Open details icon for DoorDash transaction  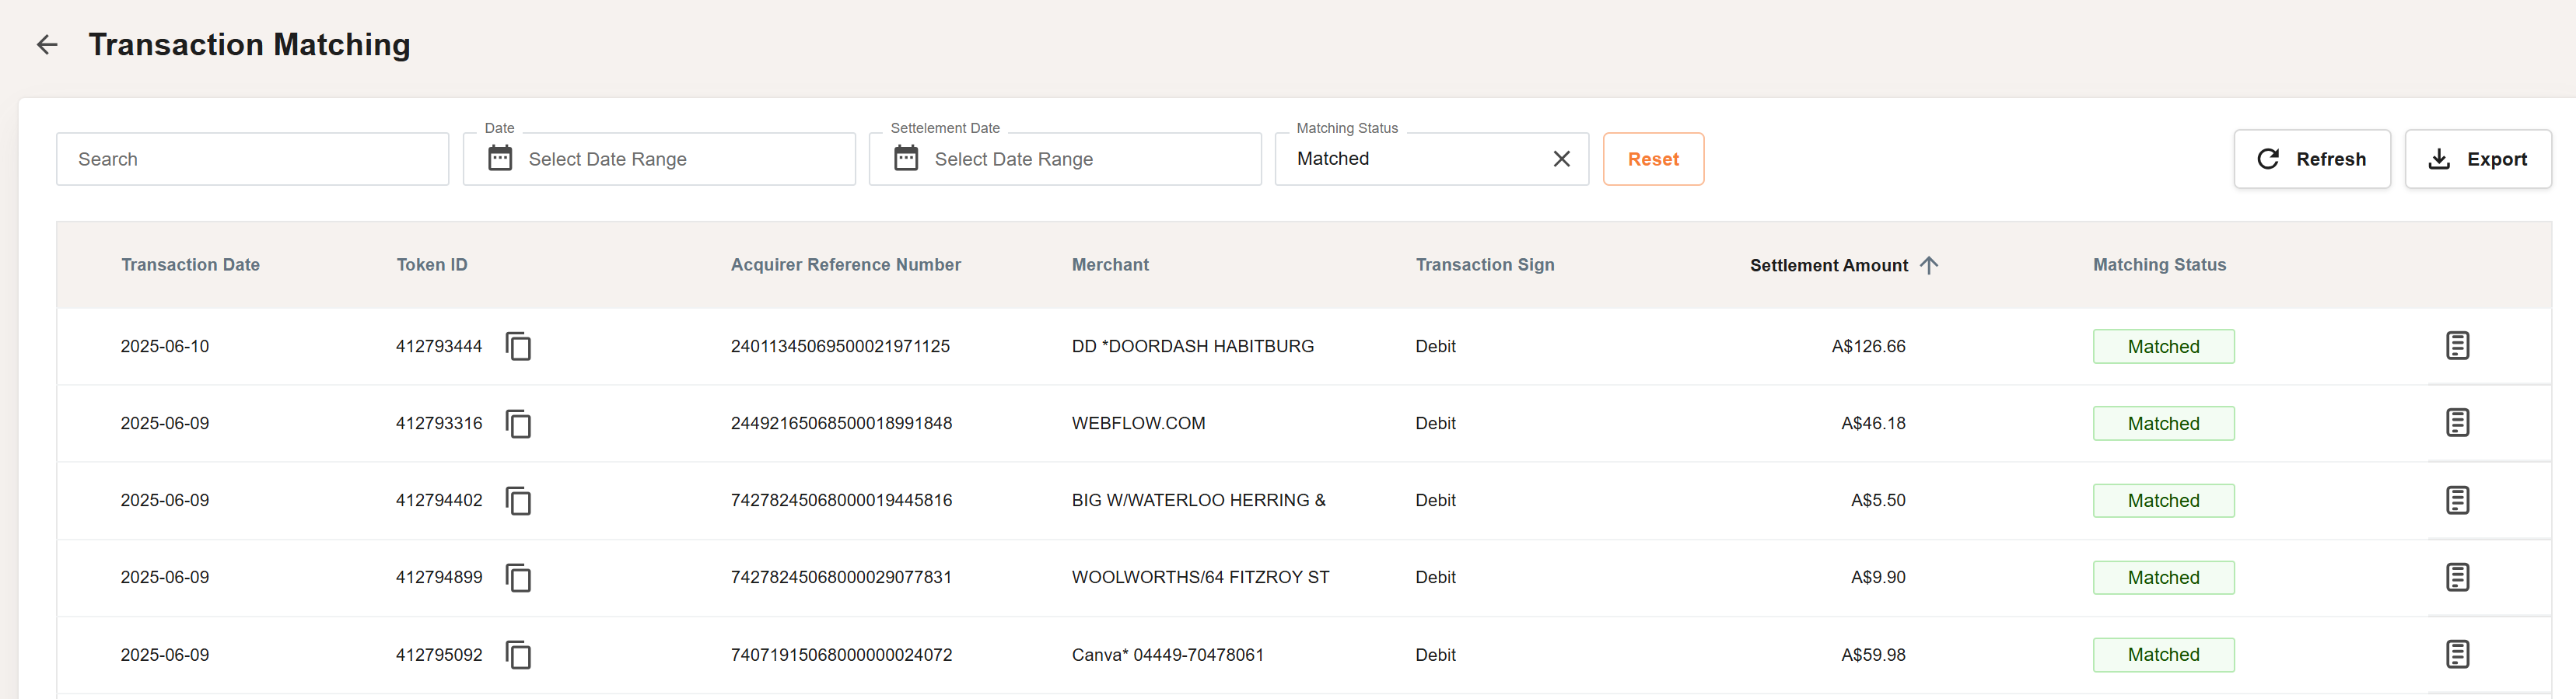pos(2457,346)
